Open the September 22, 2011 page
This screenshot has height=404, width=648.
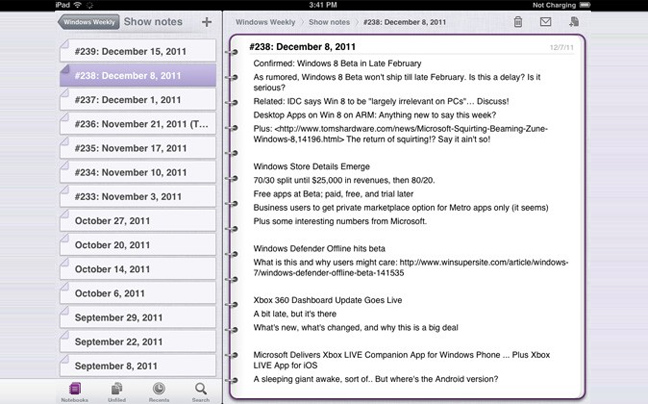pos(138,341)
